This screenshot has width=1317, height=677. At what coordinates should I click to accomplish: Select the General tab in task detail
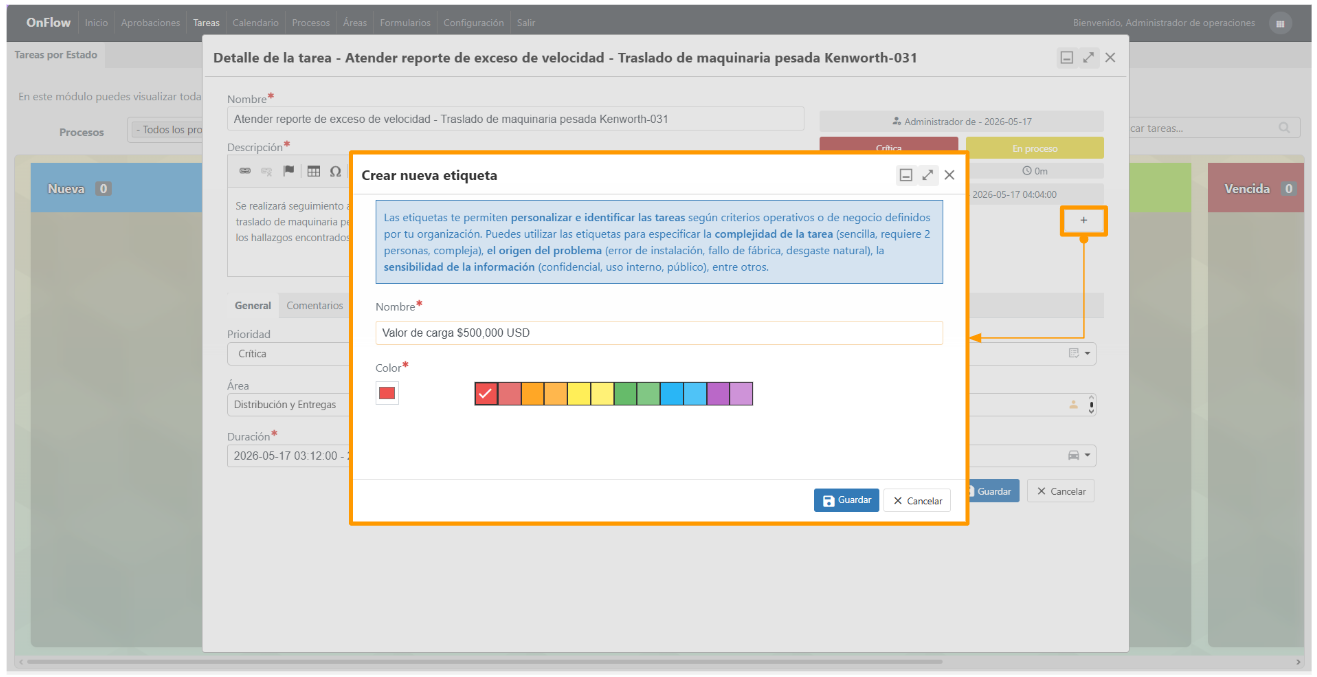point(253,306)
